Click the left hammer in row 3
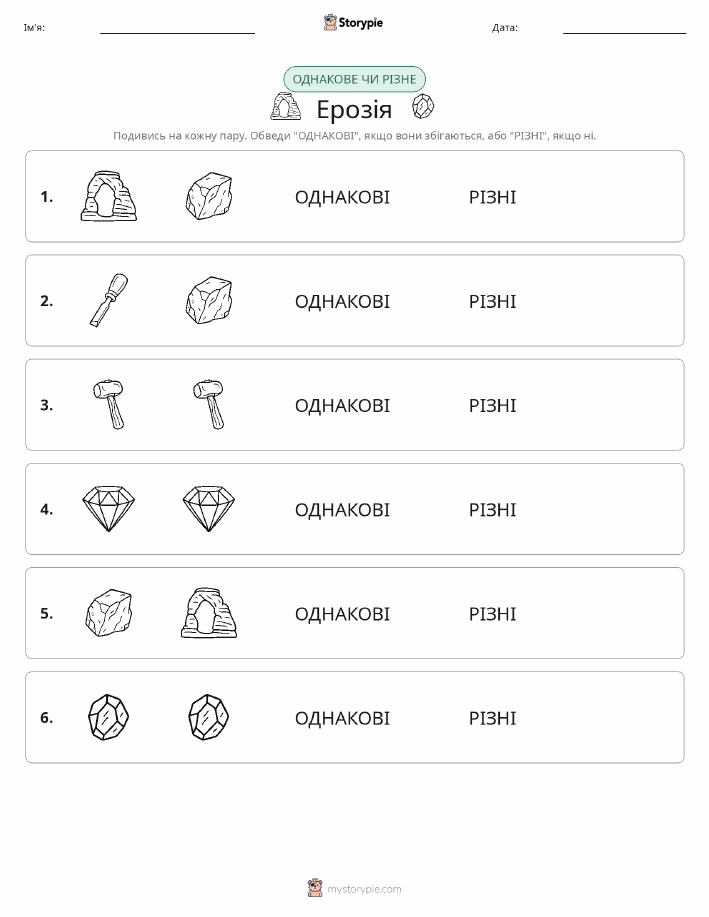Viewport: 709px width, 917px height. pyautogui.click(x=109, y=405)
